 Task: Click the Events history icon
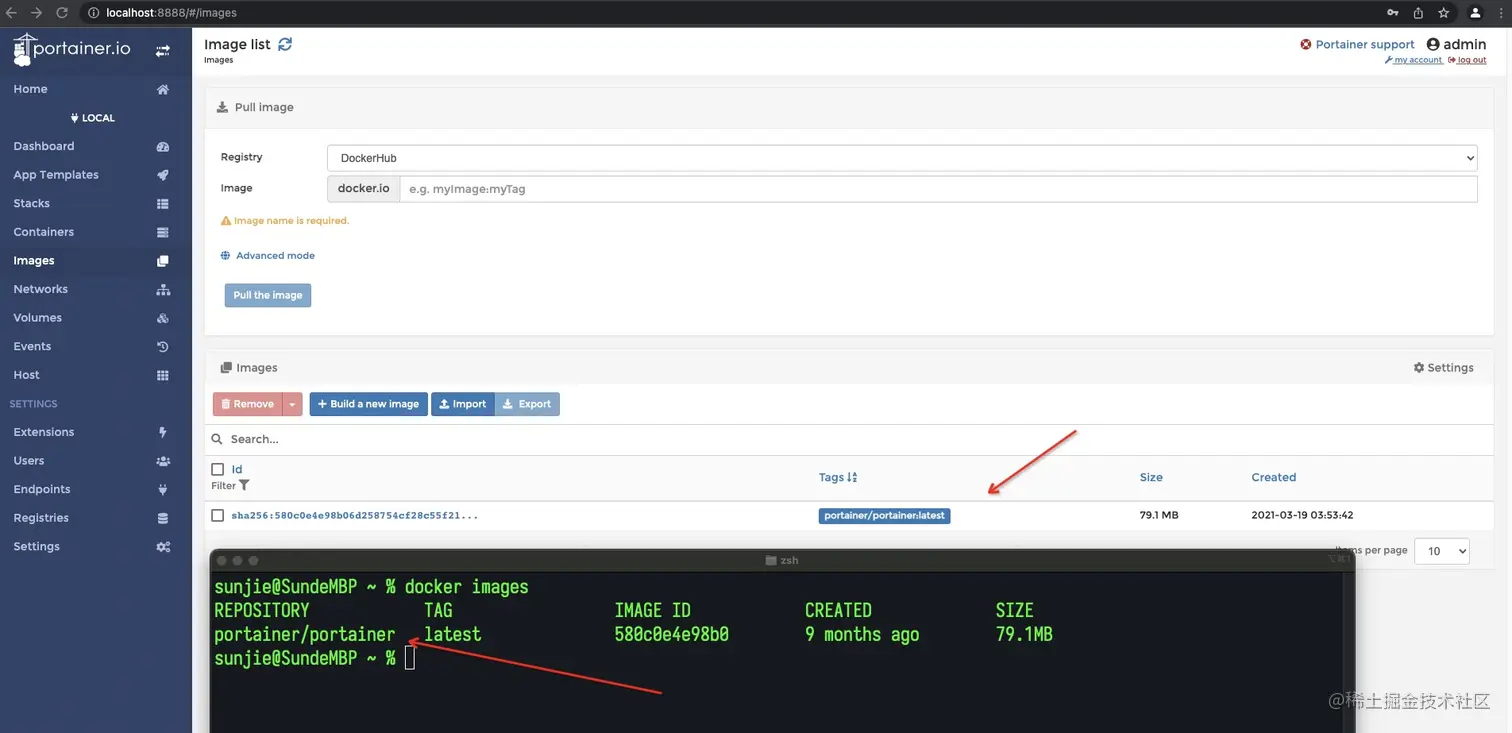pyautogui.click(x=163, y=347)
